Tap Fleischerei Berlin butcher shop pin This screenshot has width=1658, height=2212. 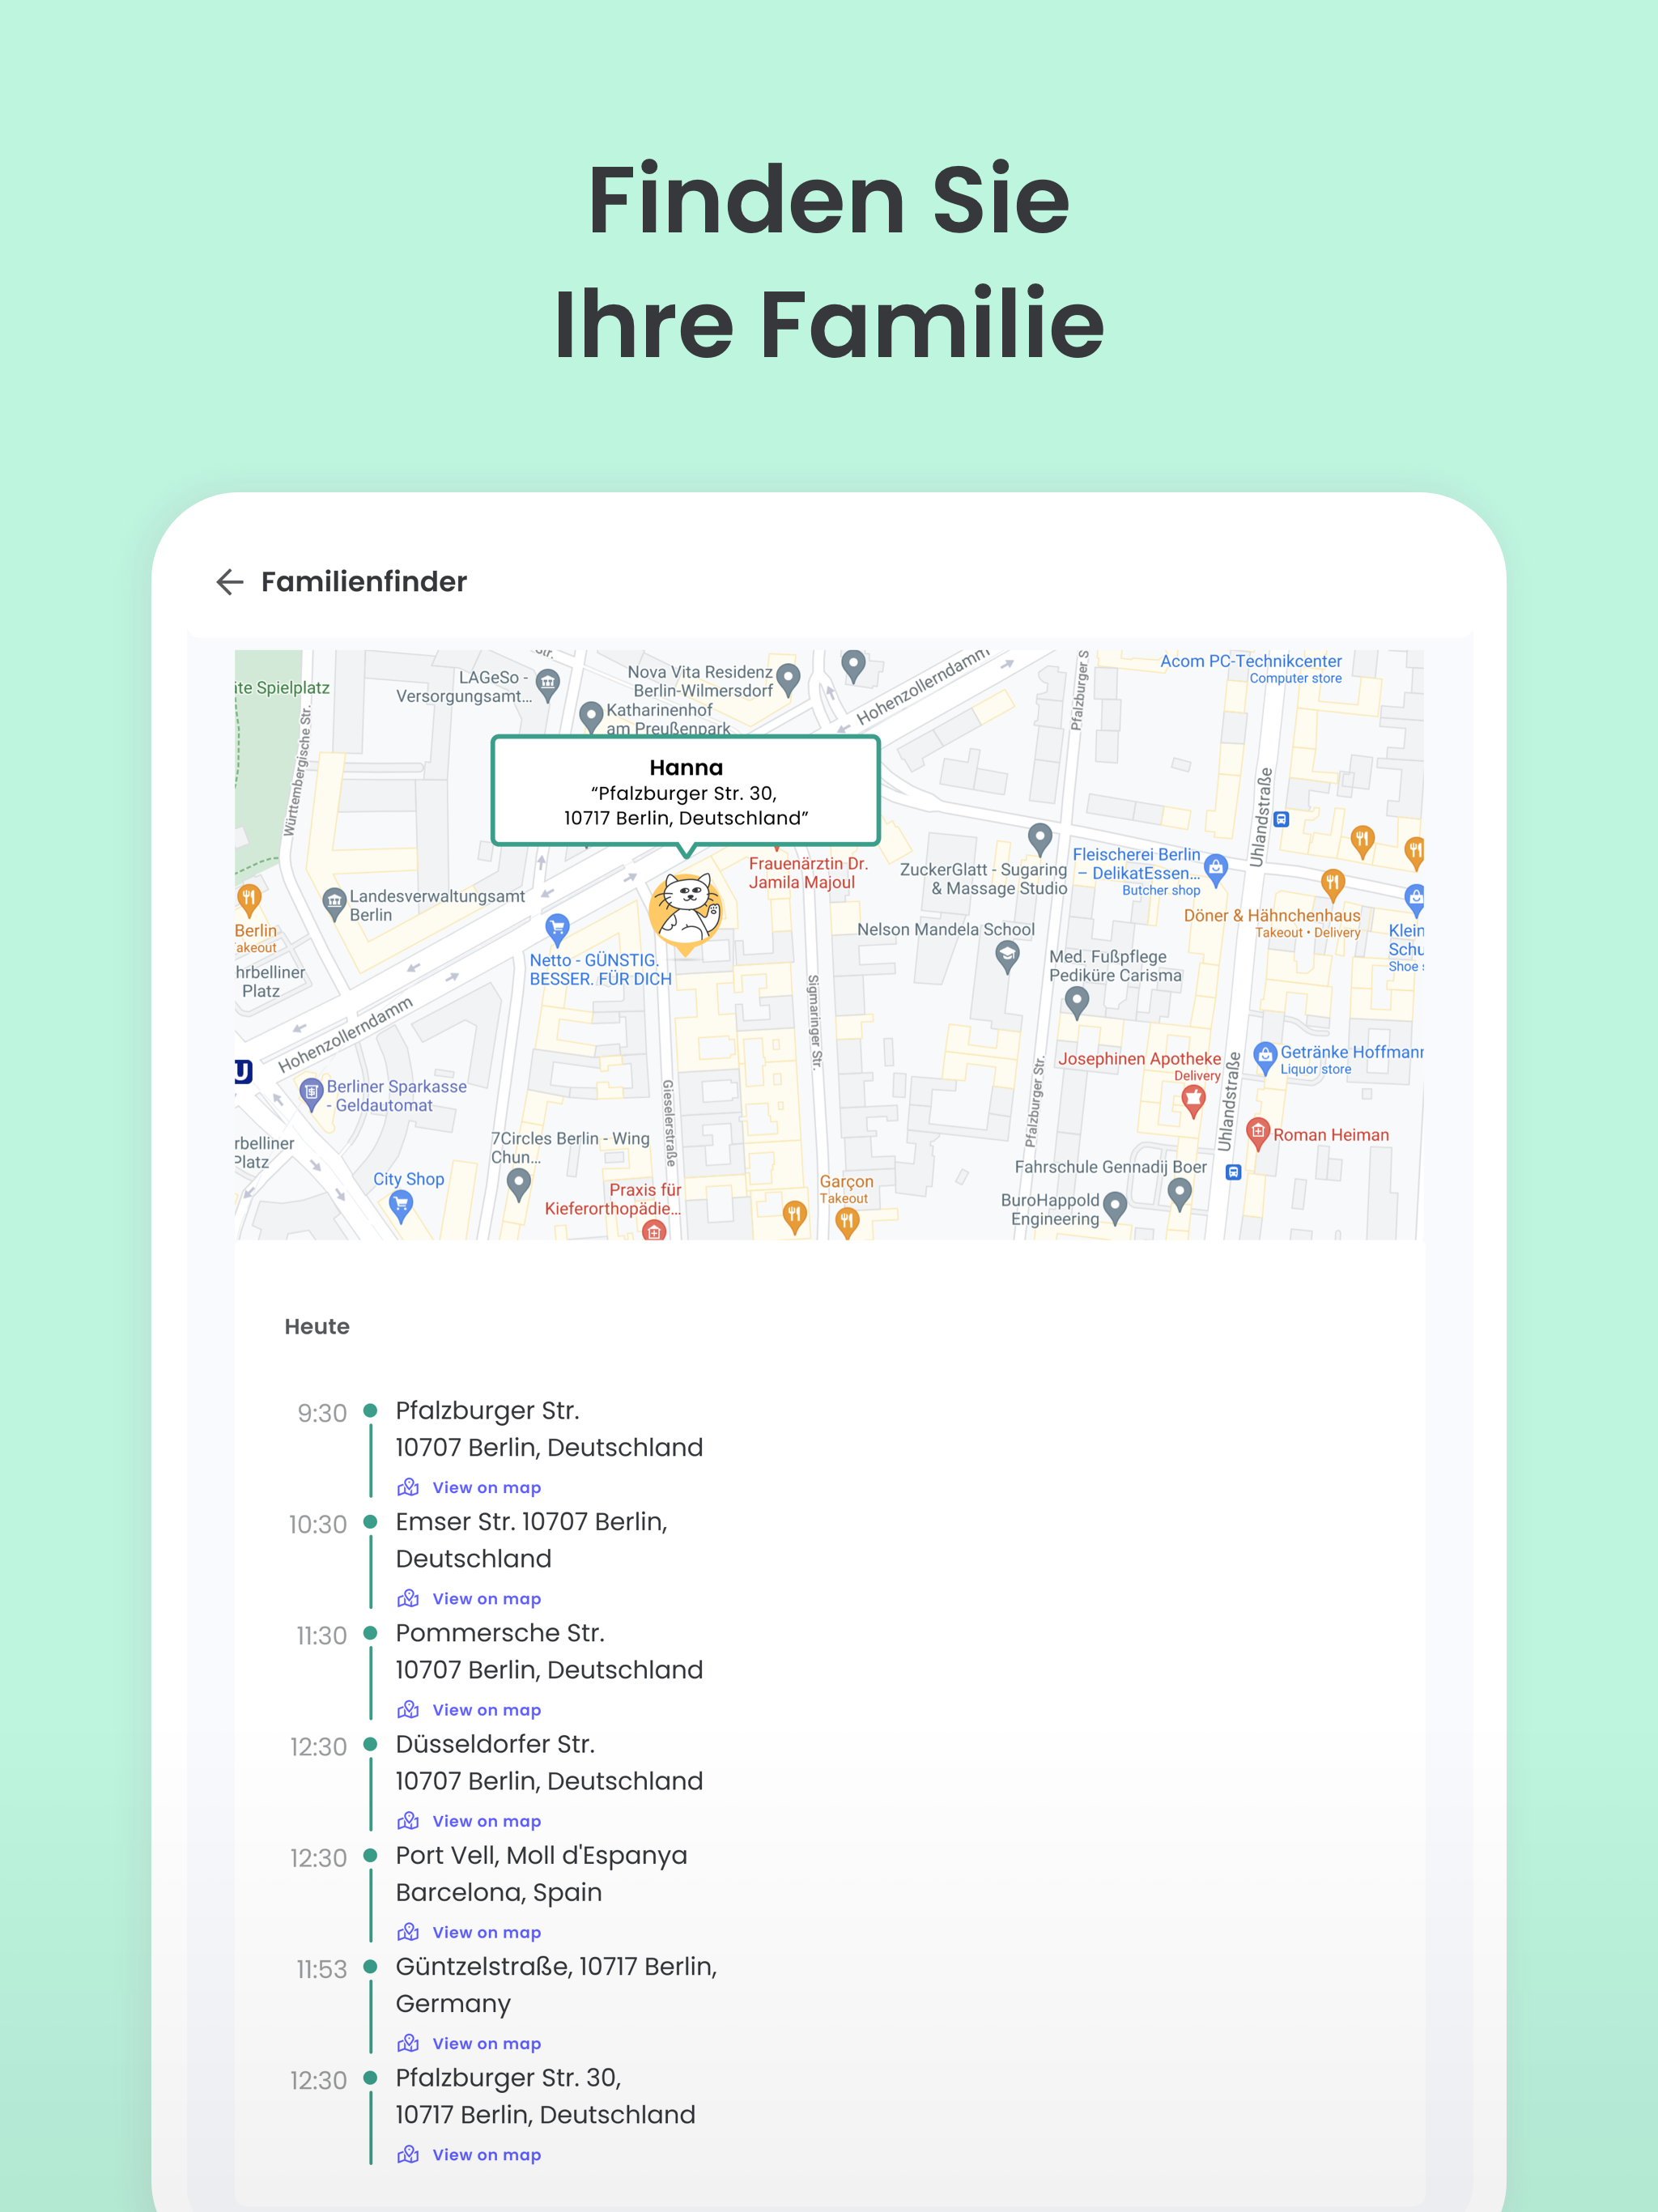(1216, 870)
